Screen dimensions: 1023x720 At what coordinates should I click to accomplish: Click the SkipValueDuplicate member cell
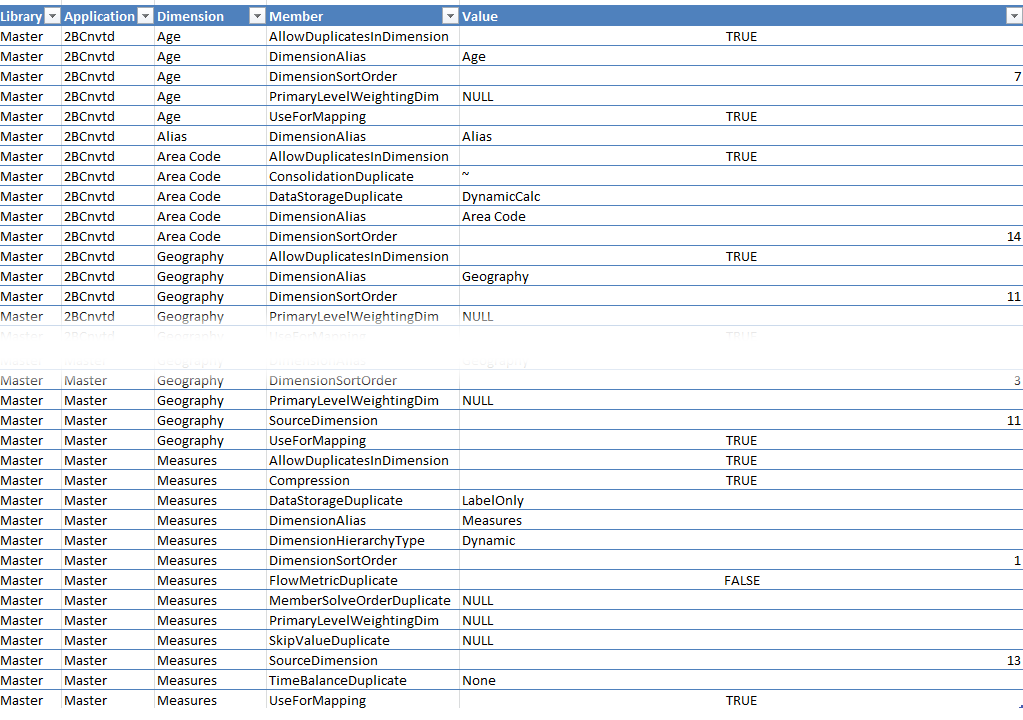[x=363, y=640]
